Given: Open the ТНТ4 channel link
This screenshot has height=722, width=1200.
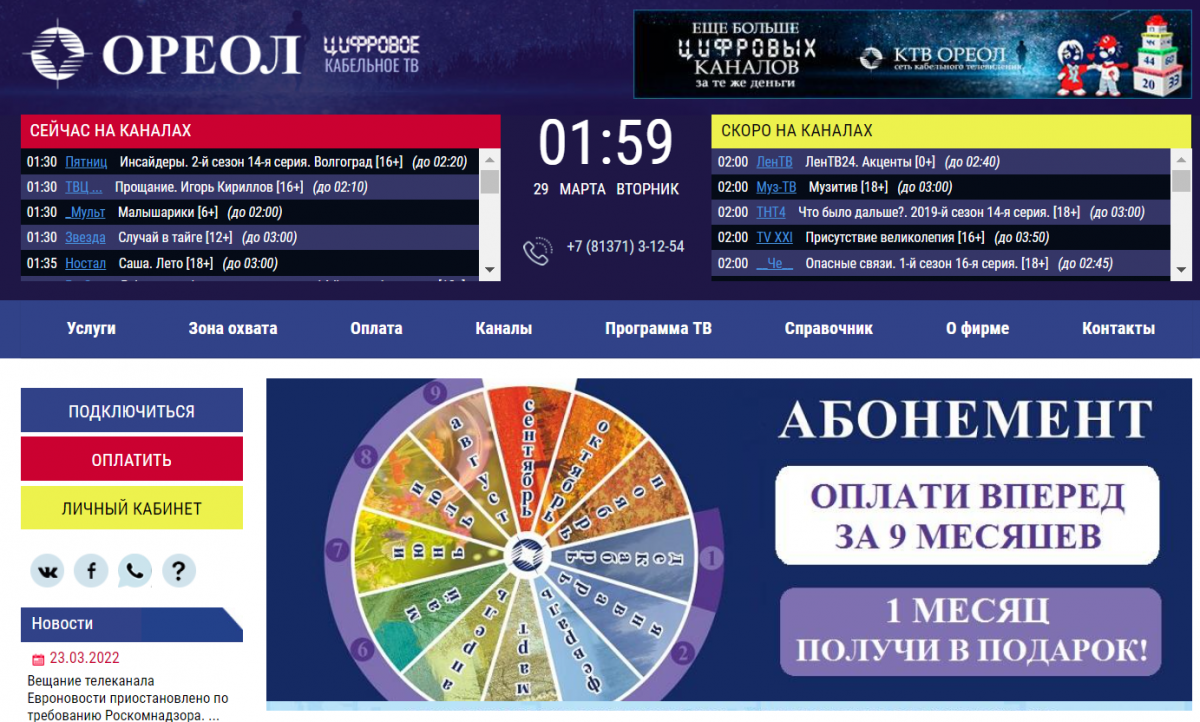Looking at the screenshot, I should (771, 212).
